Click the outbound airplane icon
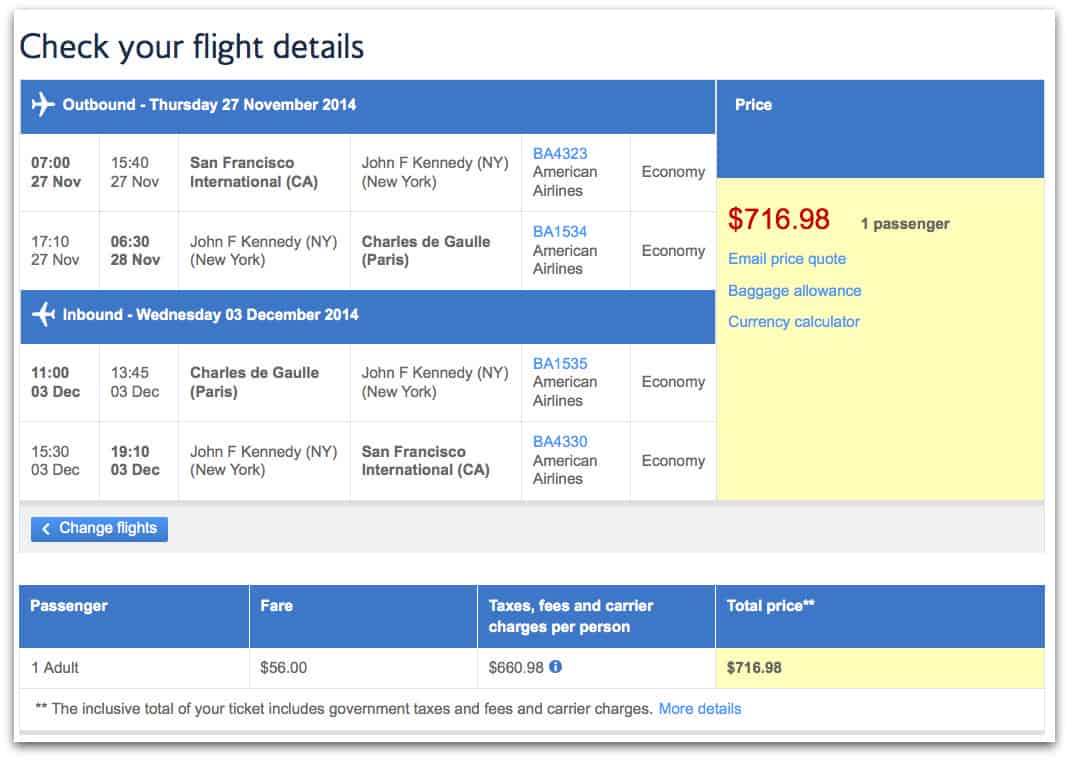Screen dimensions: 1069x760 click(x=43, y=104)
